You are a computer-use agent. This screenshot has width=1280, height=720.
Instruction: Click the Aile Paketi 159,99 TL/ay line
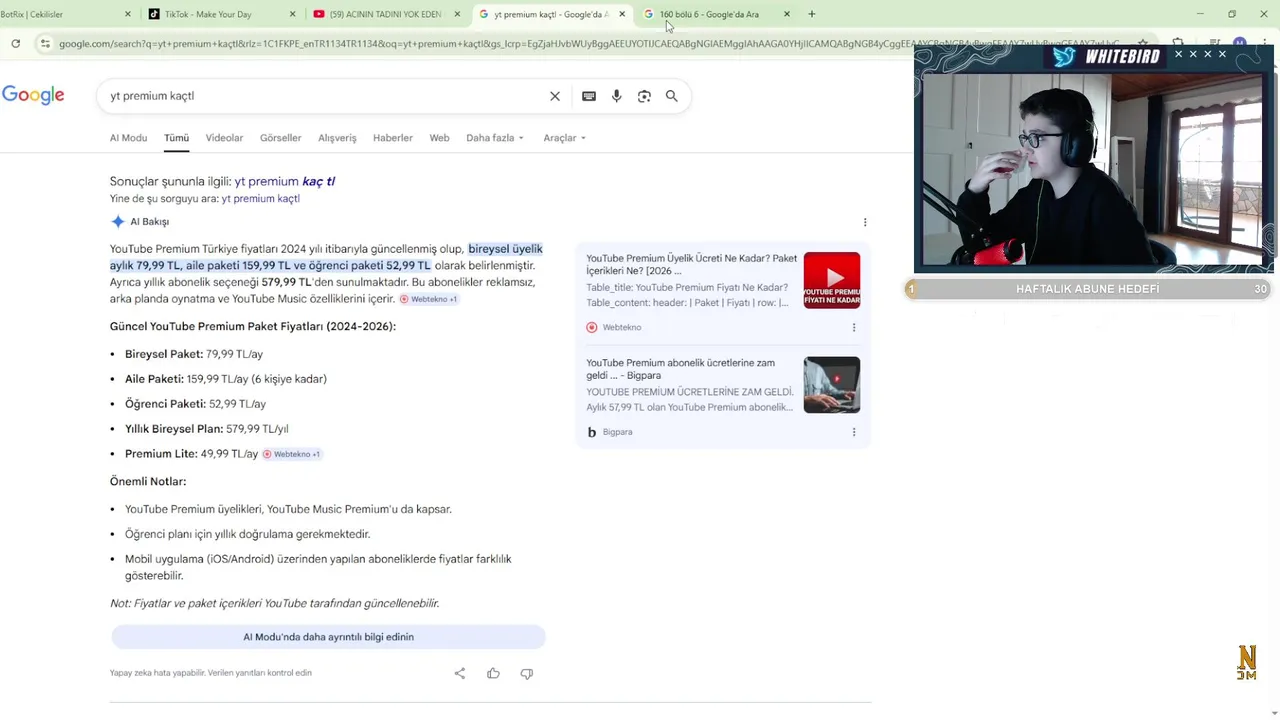point(226,379)
